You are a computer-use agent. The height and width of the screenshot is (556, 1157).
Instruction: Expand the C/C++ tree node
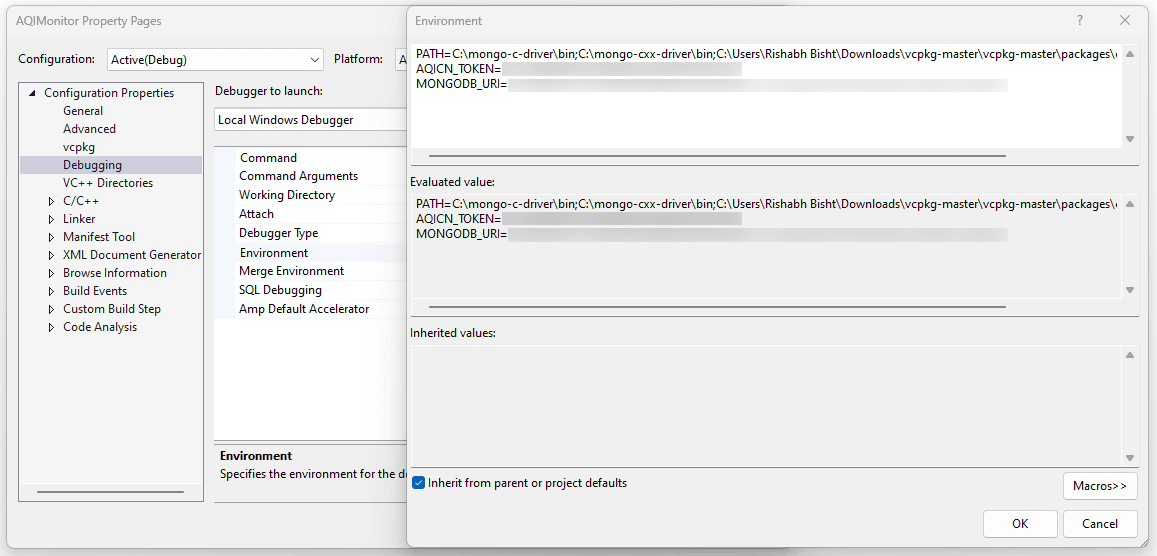tap(52, 201)
